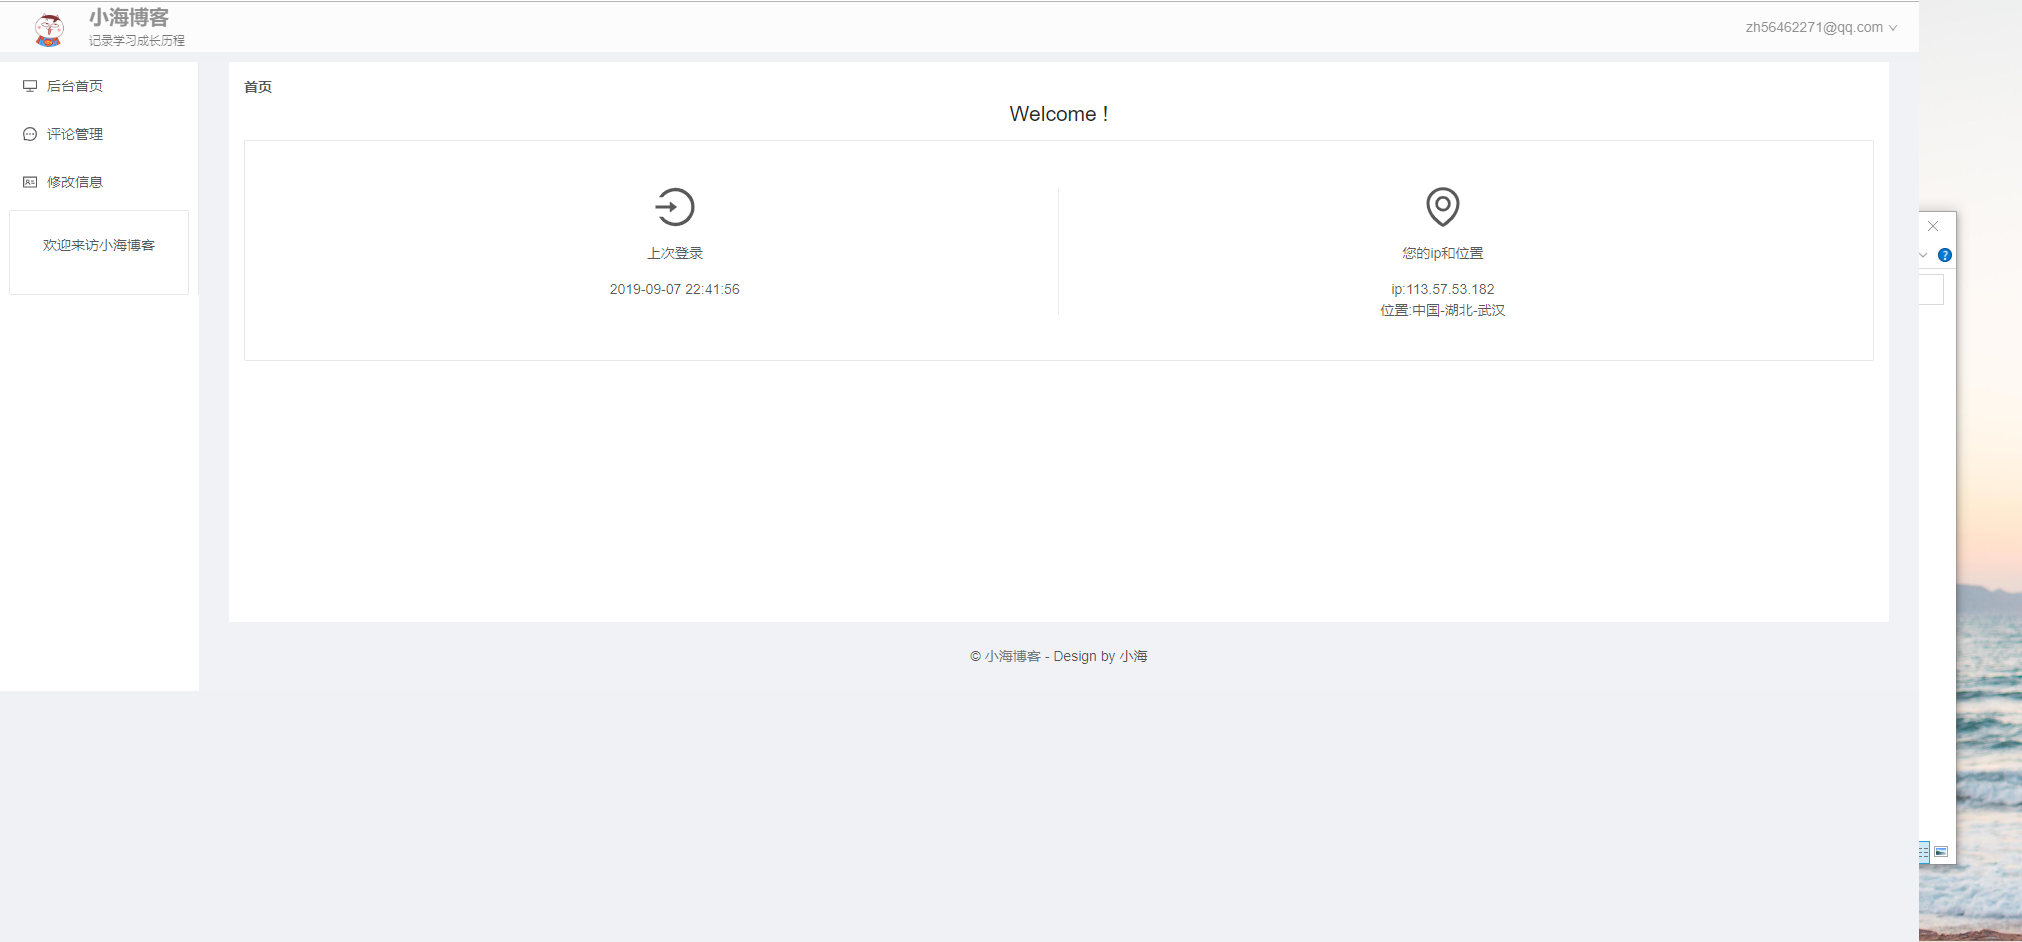Click the monitor icon beside 后台首页
This screenshot has height=942, width=2022.
click(x=30, y=86)
